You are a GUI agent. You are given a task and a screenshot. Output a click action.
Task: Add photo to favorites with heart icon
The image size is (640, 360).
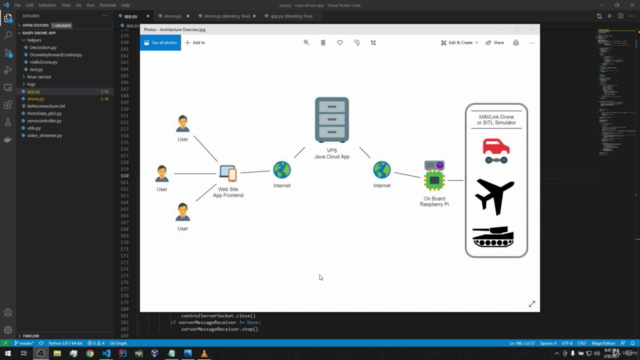[x=340, y=42]
